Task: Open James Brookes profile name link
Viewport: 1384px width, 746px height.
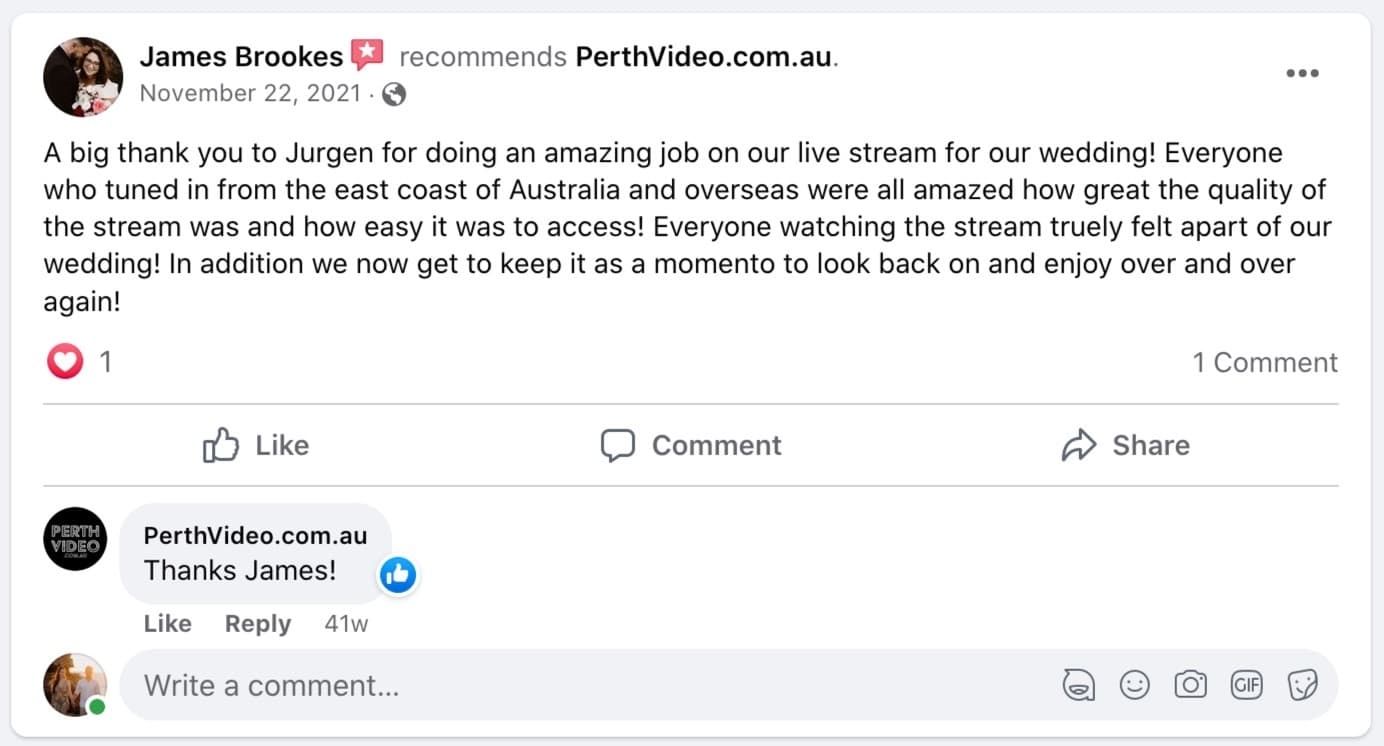Action: click(x=241, y=57)
